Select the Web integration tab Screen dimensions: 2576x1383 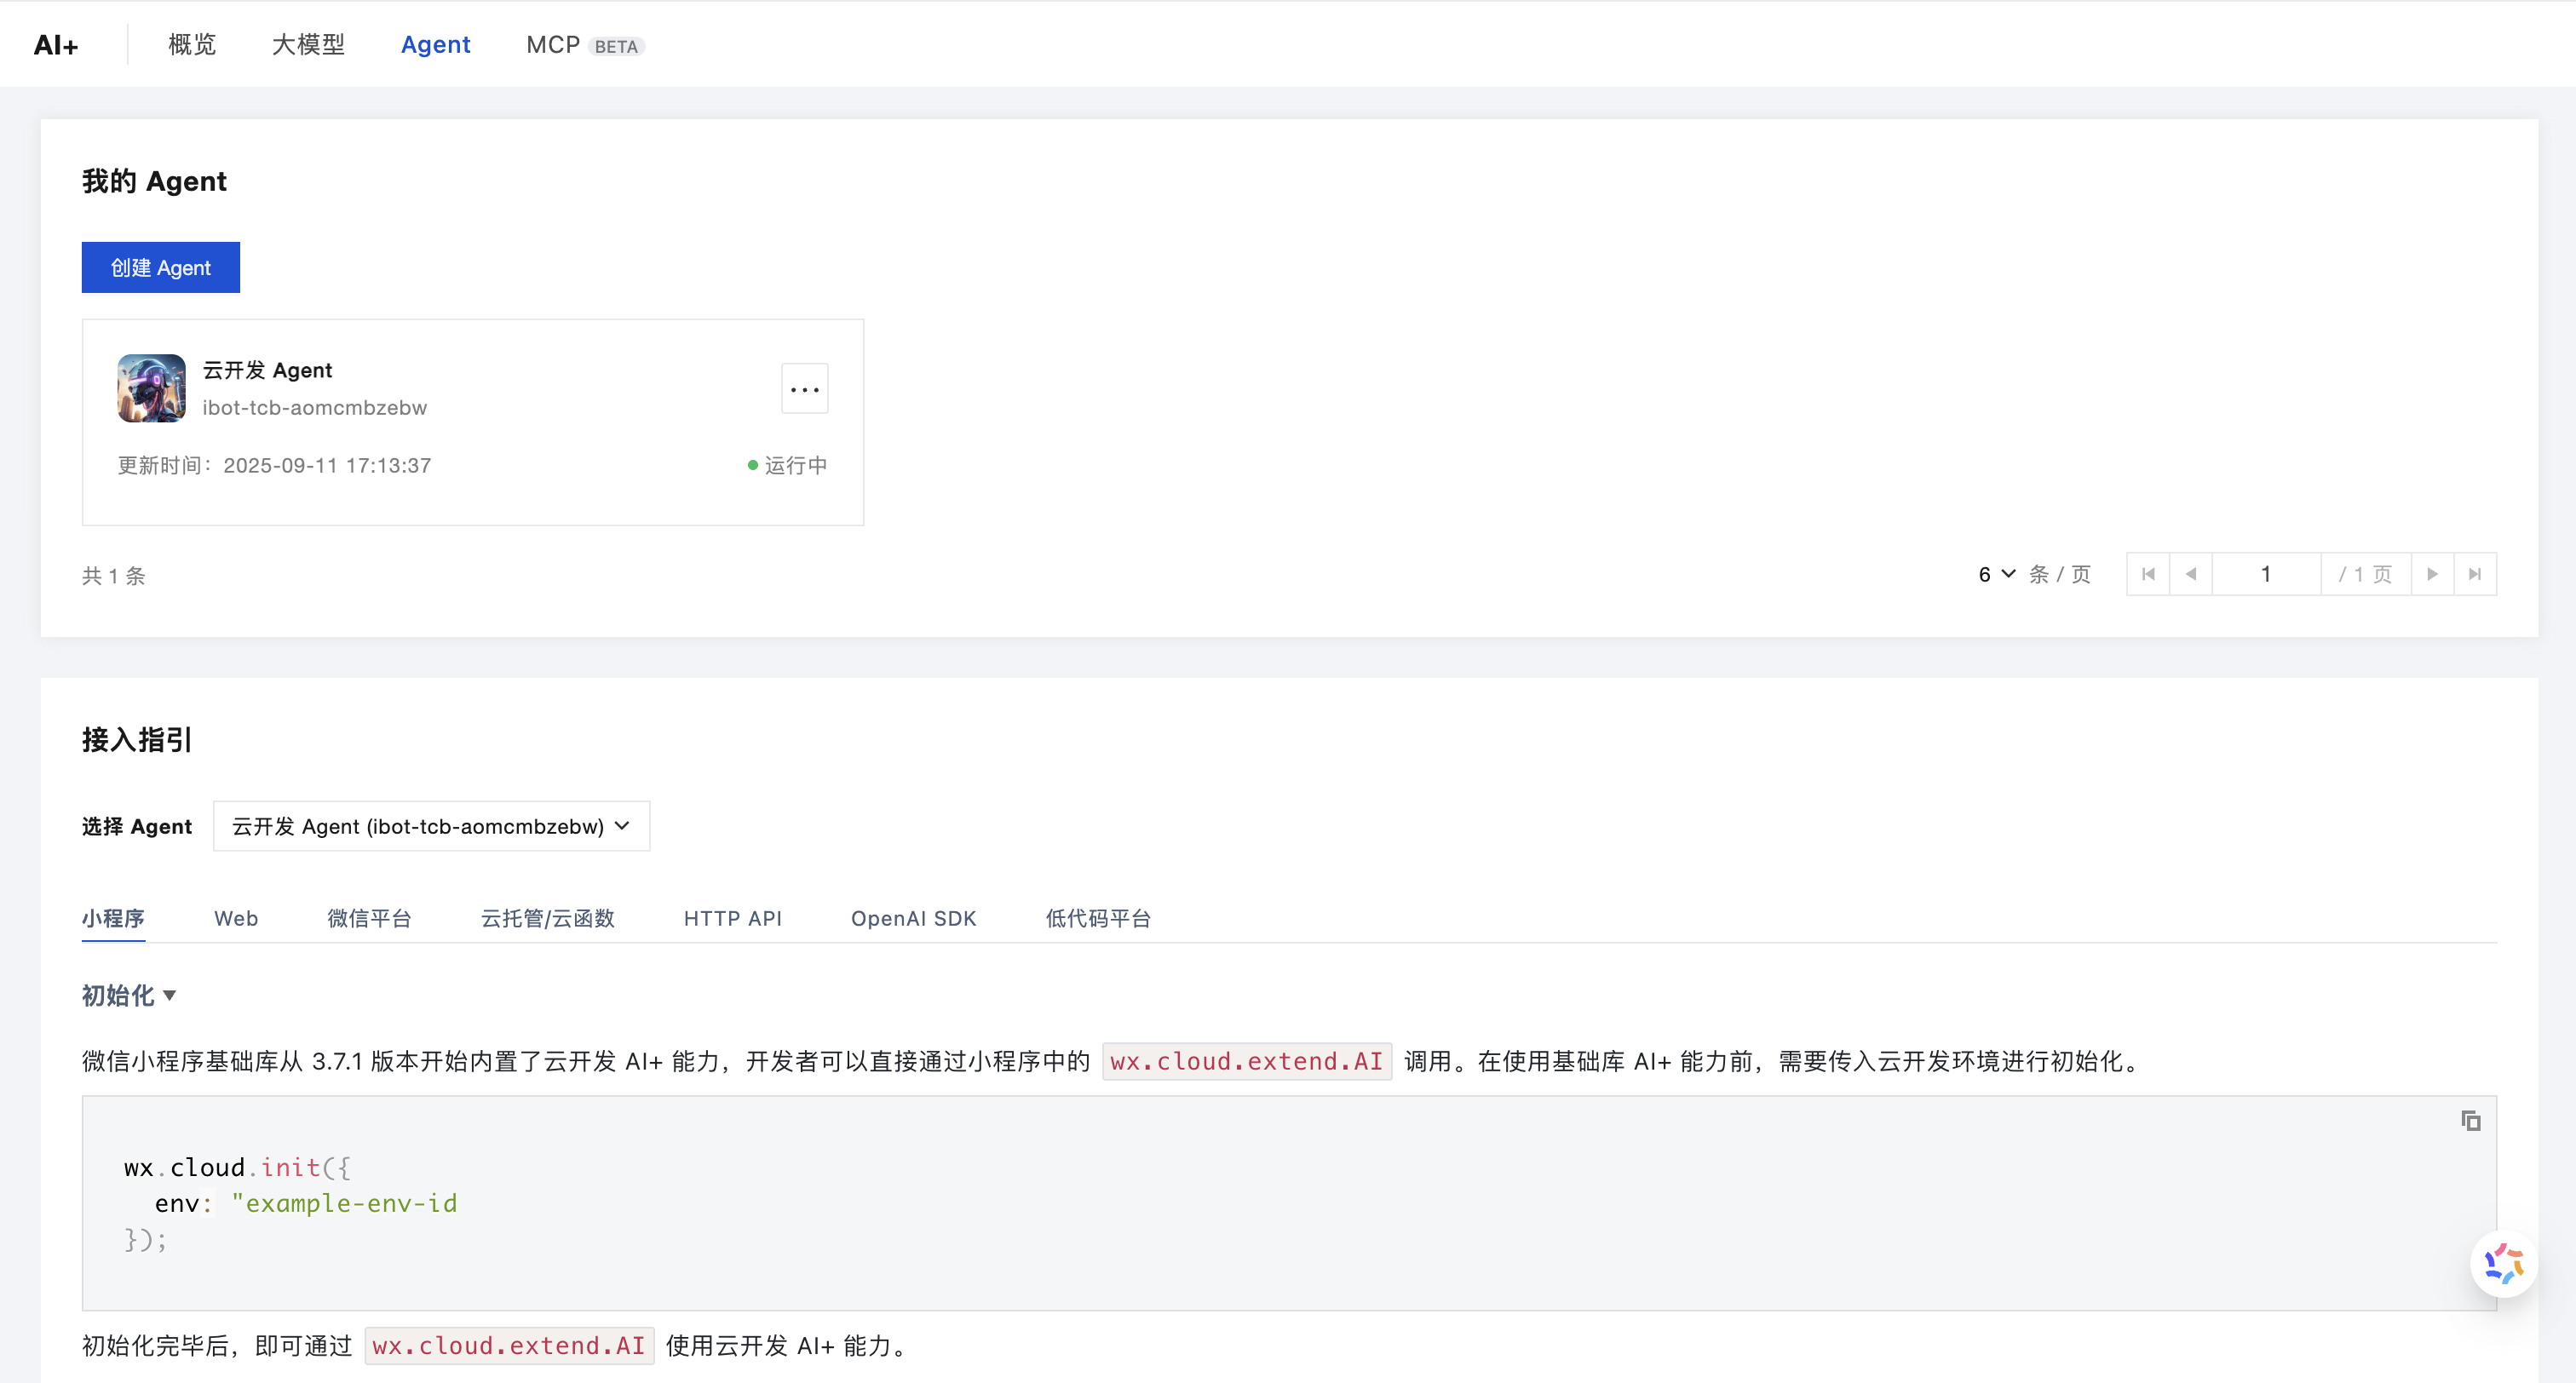click(x=236, y=918)
